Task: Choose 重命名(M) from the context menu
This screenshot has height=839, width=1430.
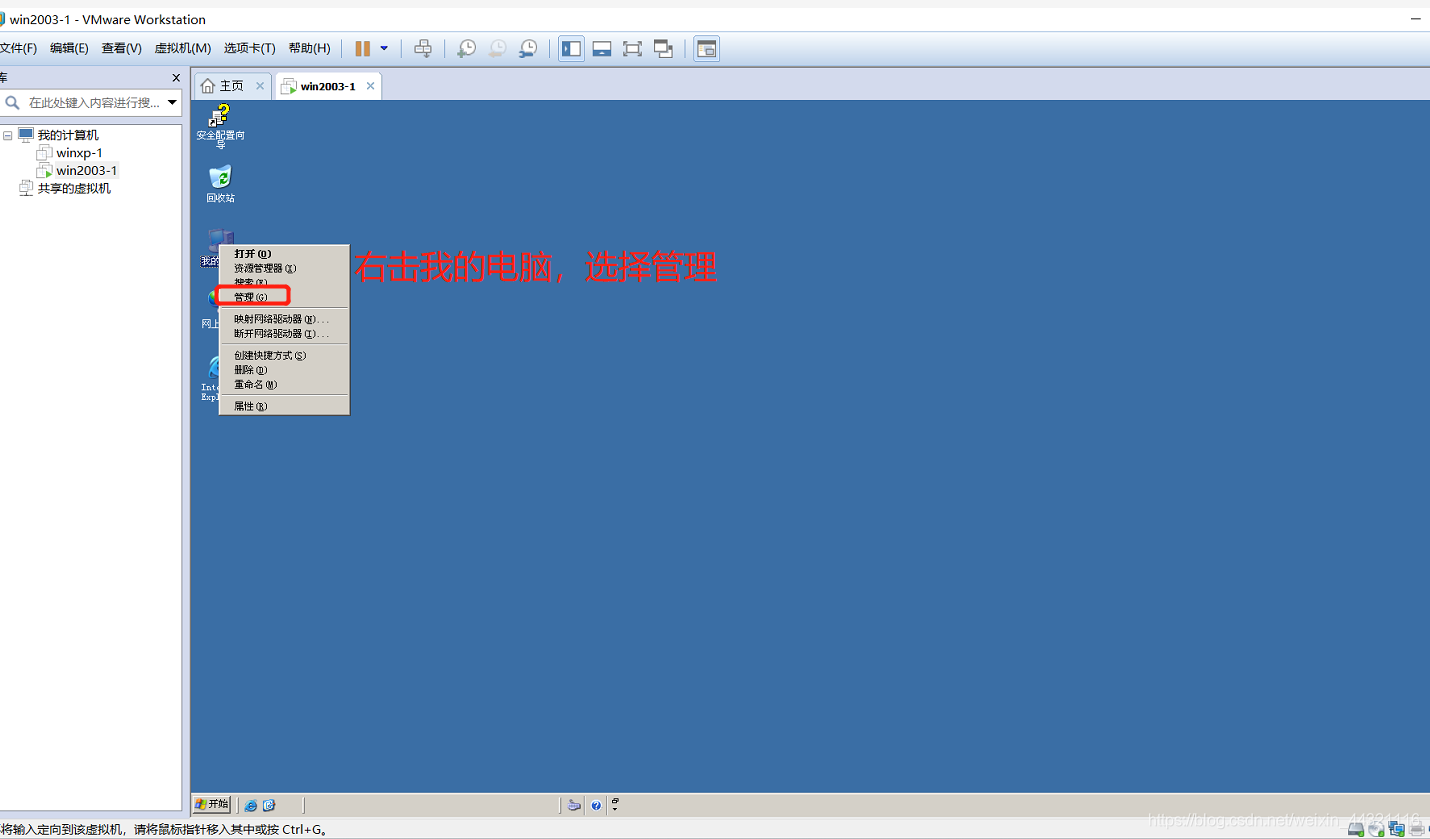Action: (x=284, y=384)
